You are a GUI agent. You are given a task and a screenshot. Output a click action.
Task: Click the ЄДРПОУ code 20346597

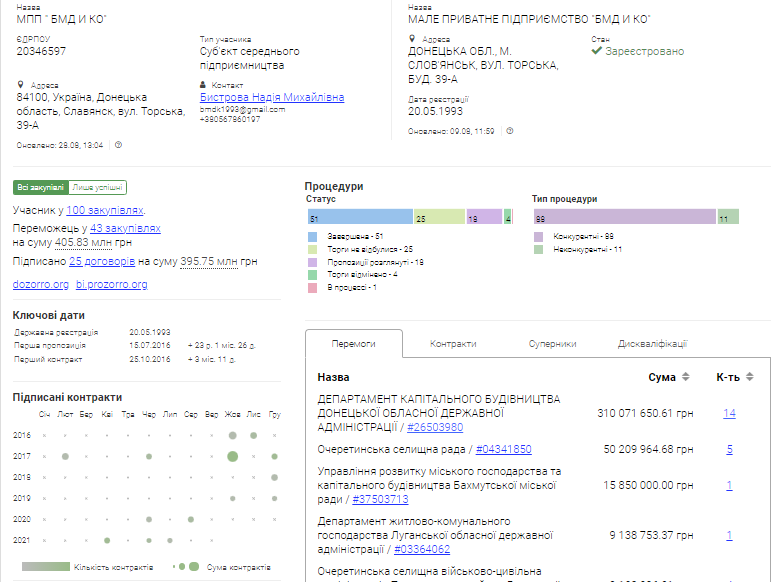coord(41,51)
